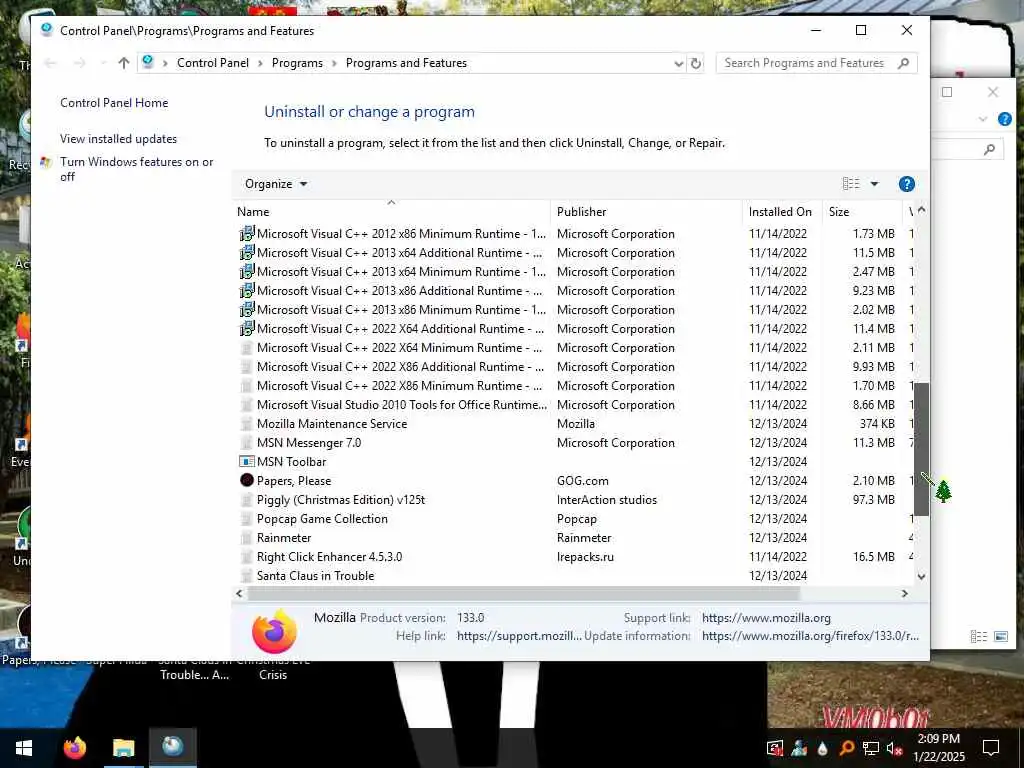The height and width of the screenshot is (768, 1024).
Task: Click icon of Visual C++ 2013 x86 Minimum Runtime
Action: click(x=247, y=309)
